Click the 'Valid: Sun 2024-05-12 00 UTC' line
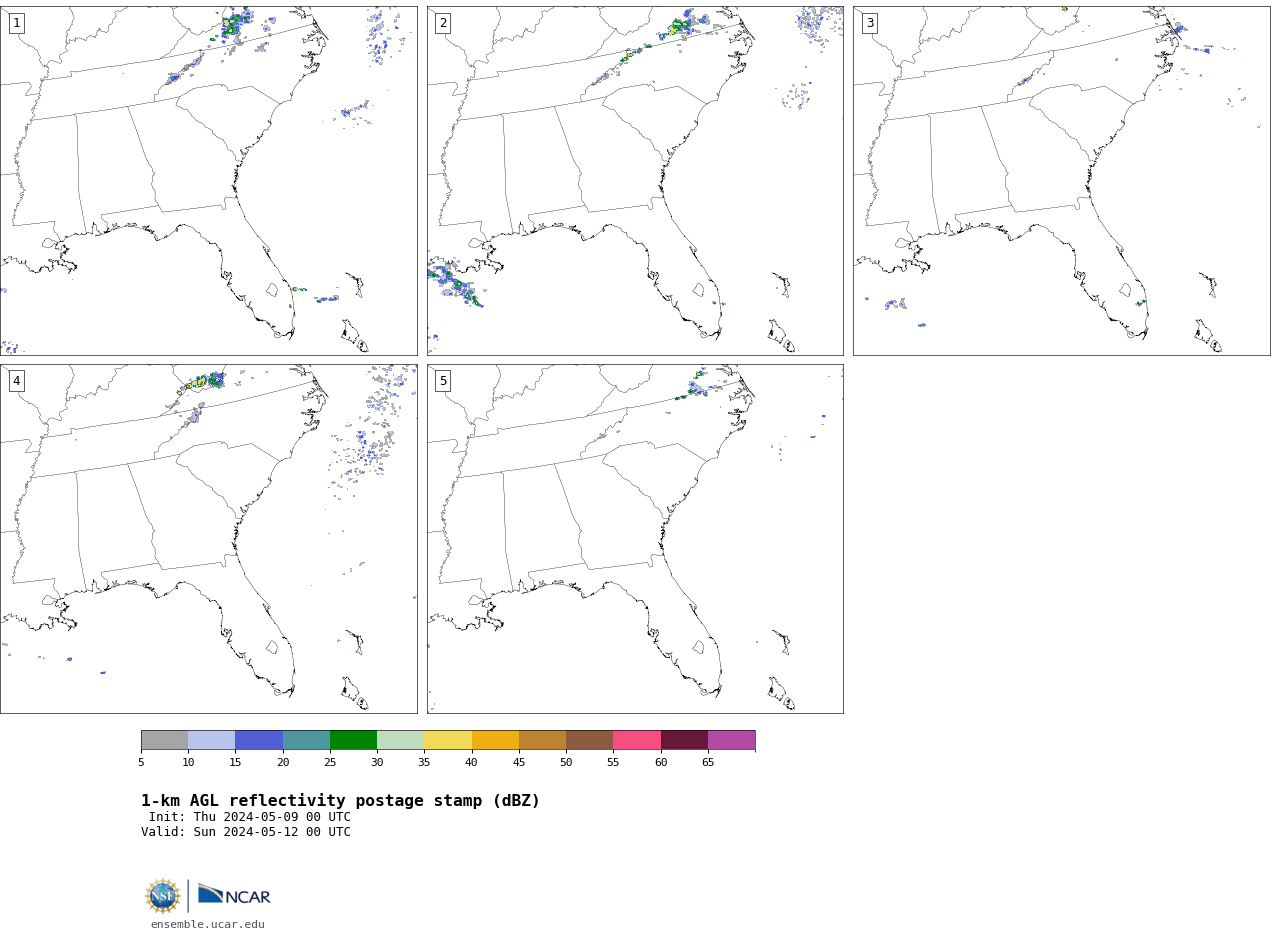 [246, 832]
